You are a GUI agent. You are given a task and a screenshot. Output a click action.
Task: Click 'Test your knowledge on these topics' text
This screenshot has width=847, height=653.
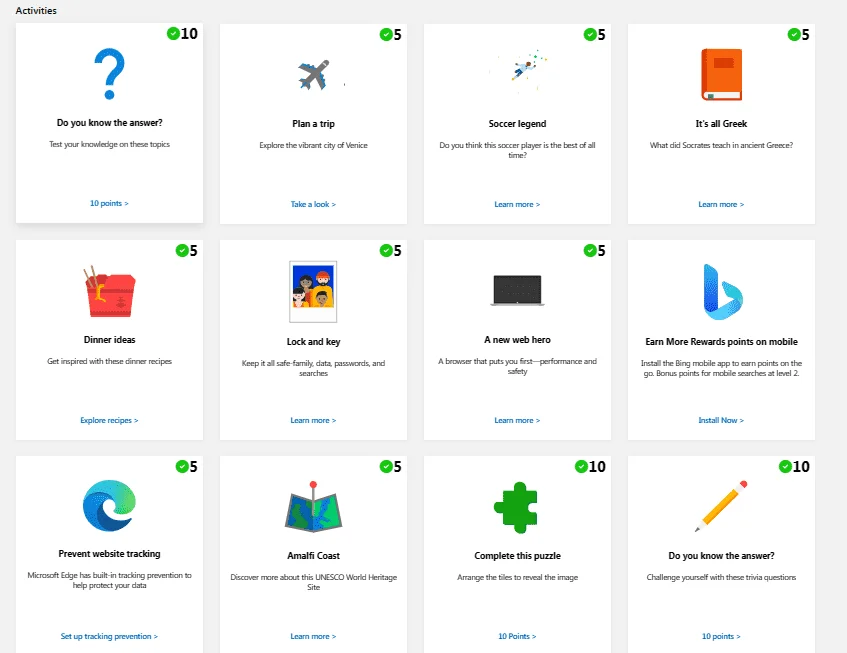pos(109,144)
